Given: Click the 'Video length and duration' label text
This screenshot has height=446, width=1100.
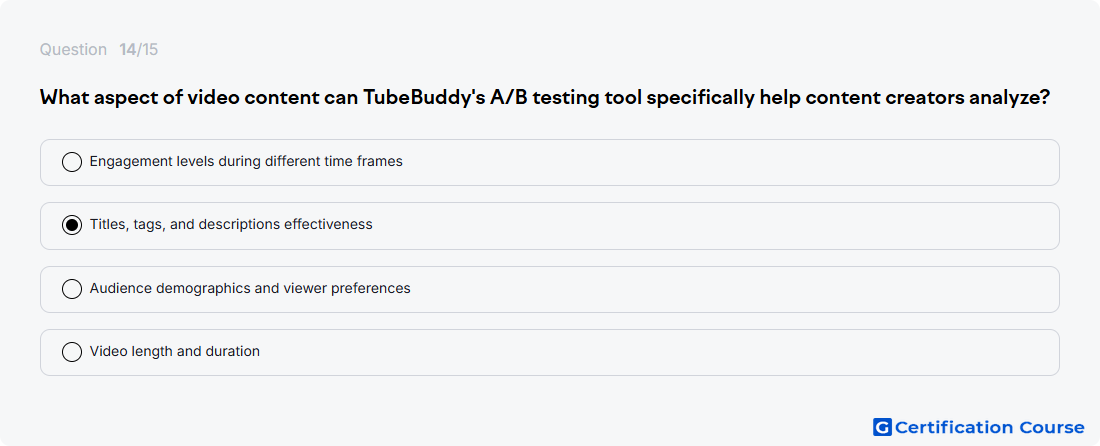Looking at the screenshot, I should 175,351.
